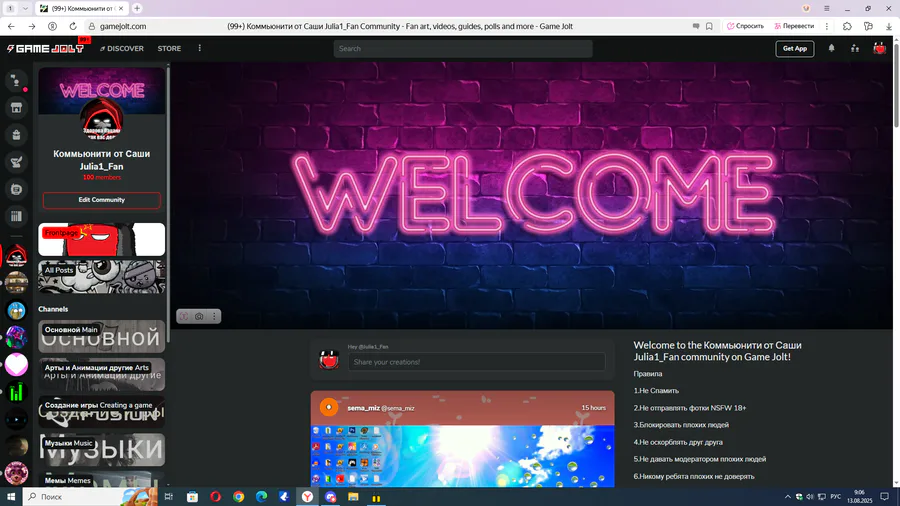
Task: Open the browser extensions puzzle icon
Action: pos(847,26)
